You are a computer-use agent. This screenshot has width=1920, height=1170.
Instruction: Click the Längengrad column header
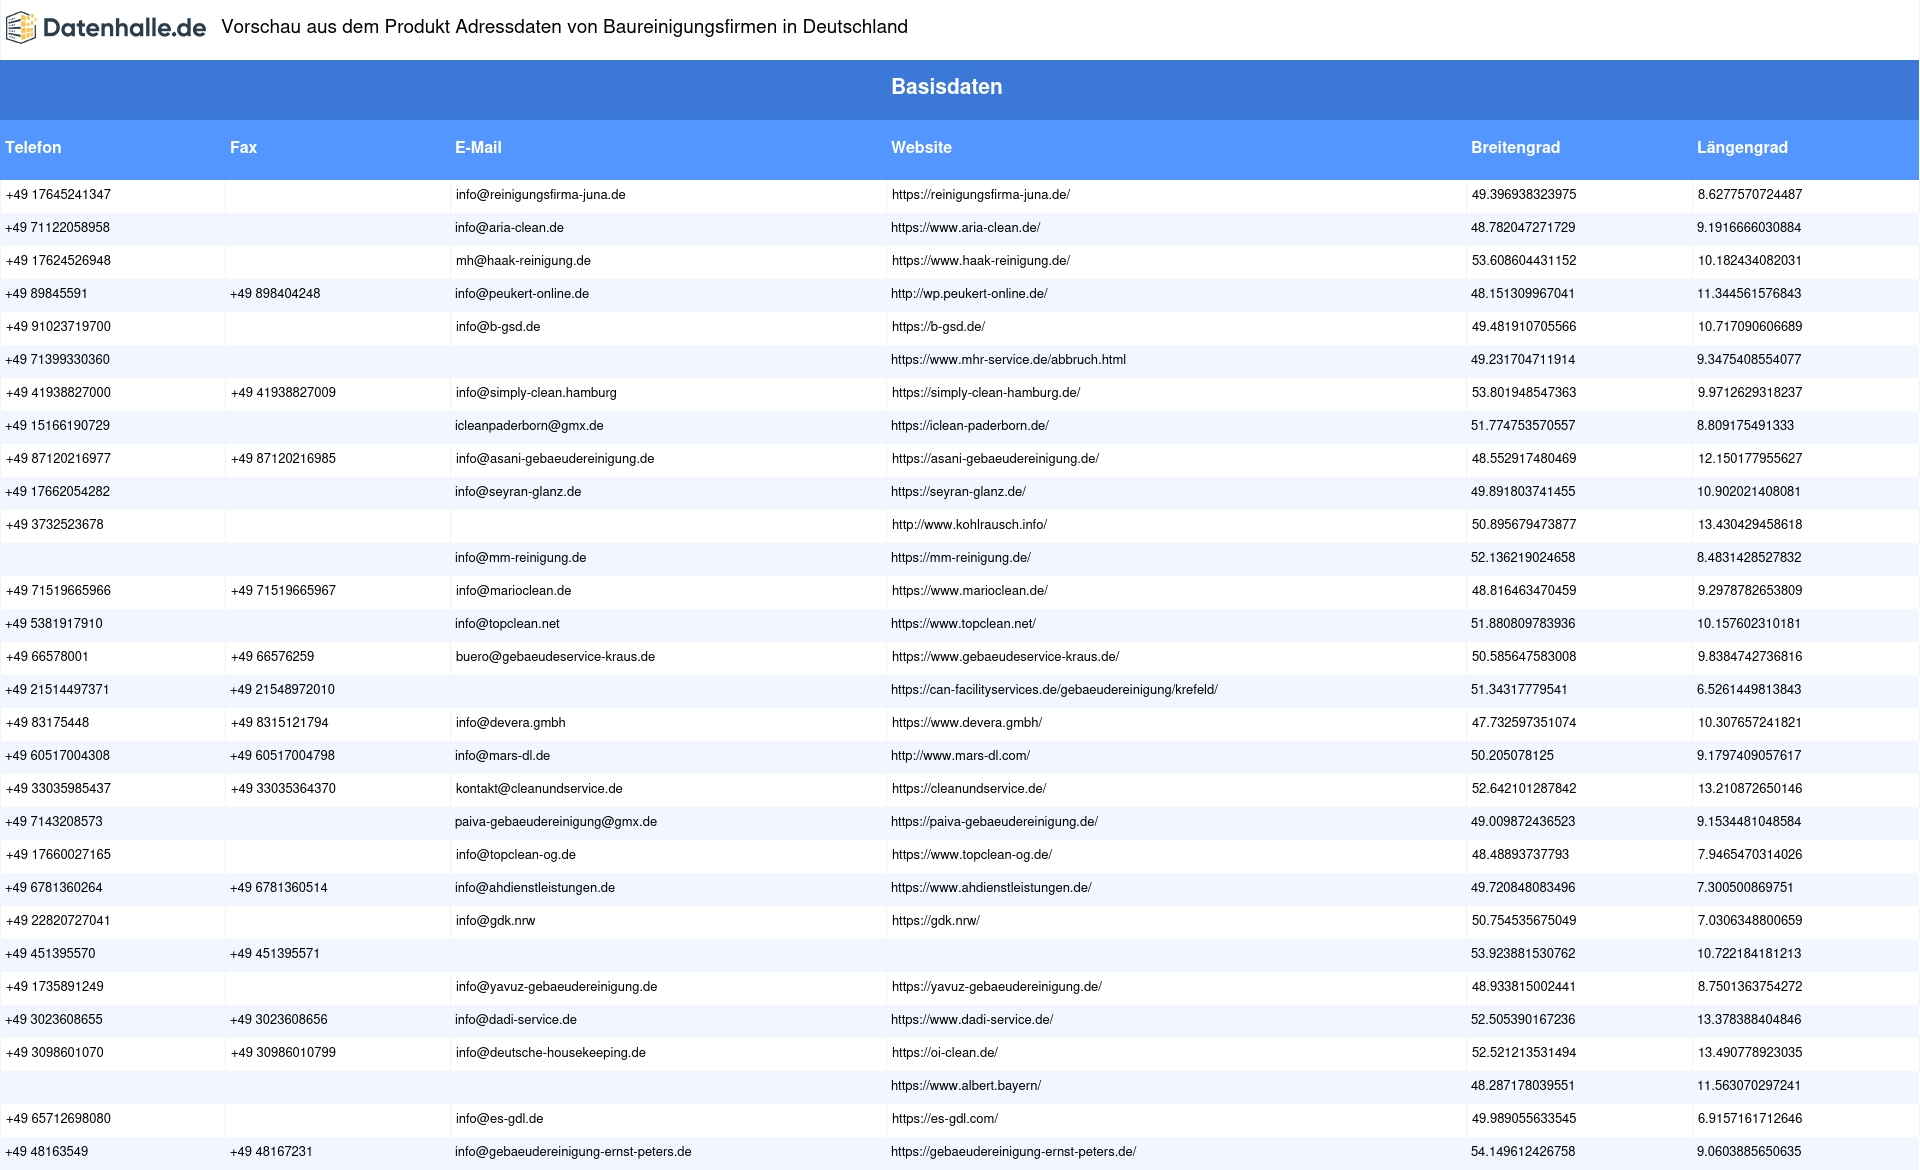(x=1742, y=147)
